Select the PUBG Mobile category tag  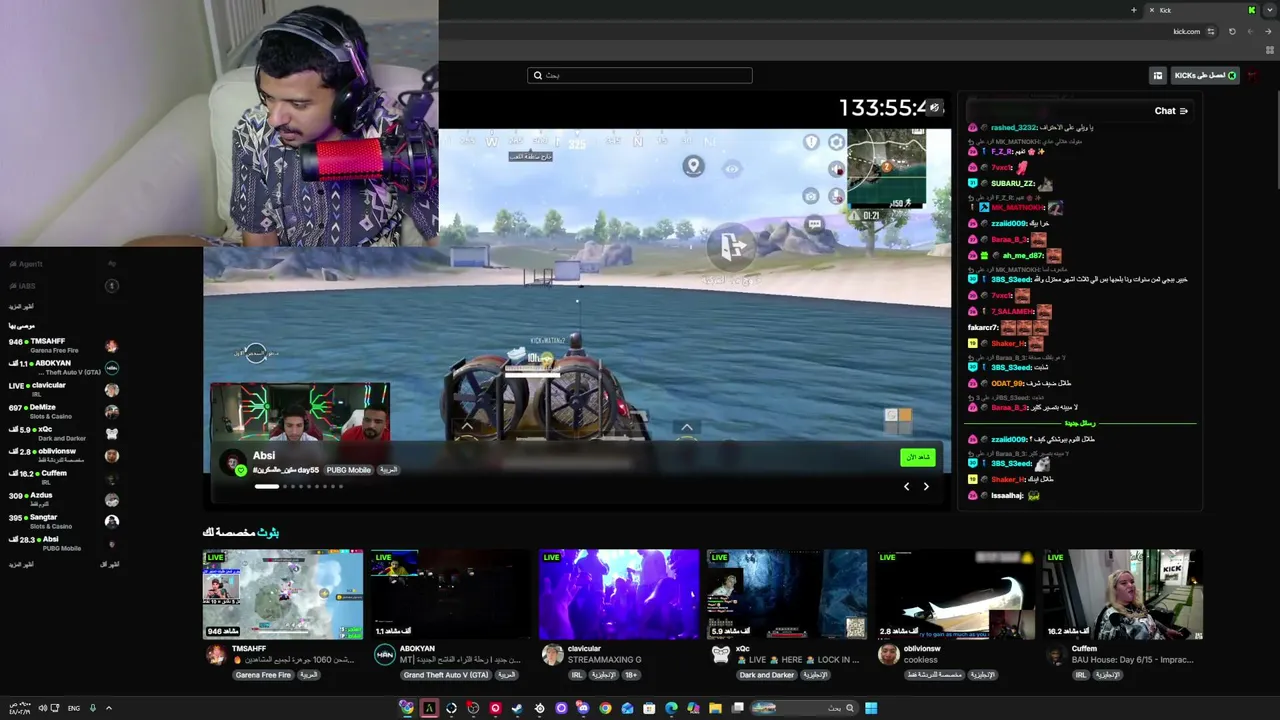point(348,470)
